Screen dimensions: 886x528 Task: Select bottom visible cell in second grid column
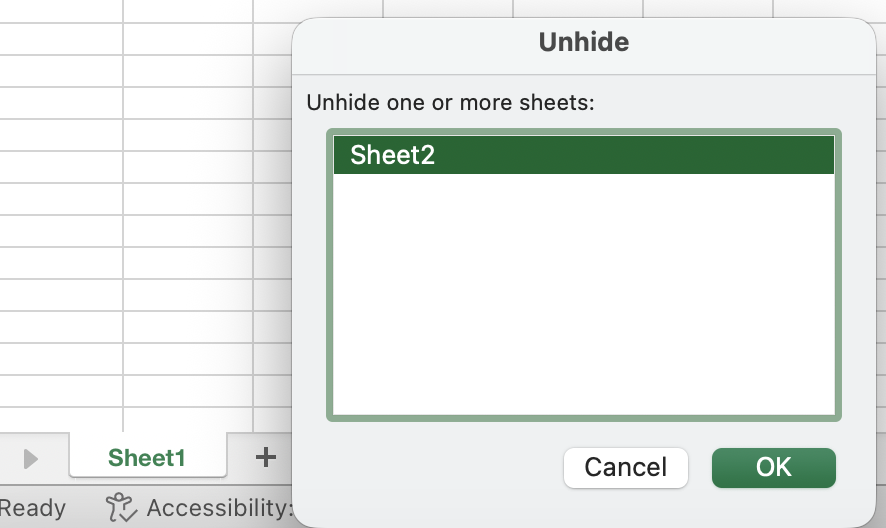coord(187,418)
